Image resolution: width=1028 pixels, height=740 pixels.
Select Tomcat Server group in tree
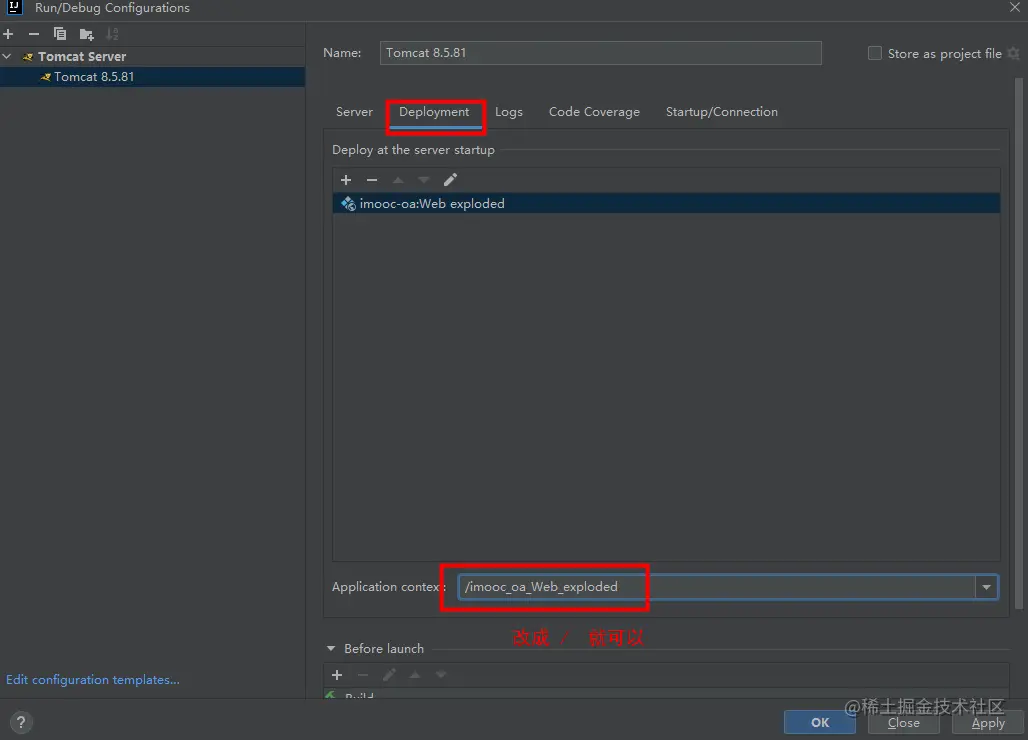tap(82, 56)
